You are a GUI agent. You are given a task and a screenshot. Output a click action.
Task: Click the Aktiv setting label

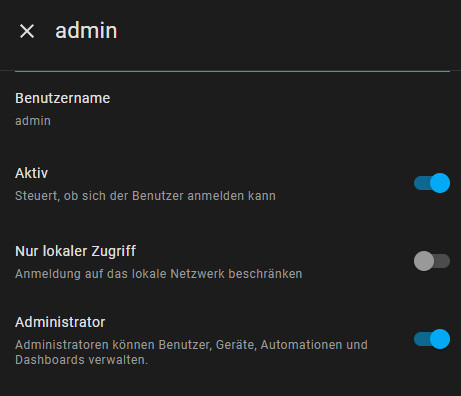pyautogui.click(x=32, y=173)
